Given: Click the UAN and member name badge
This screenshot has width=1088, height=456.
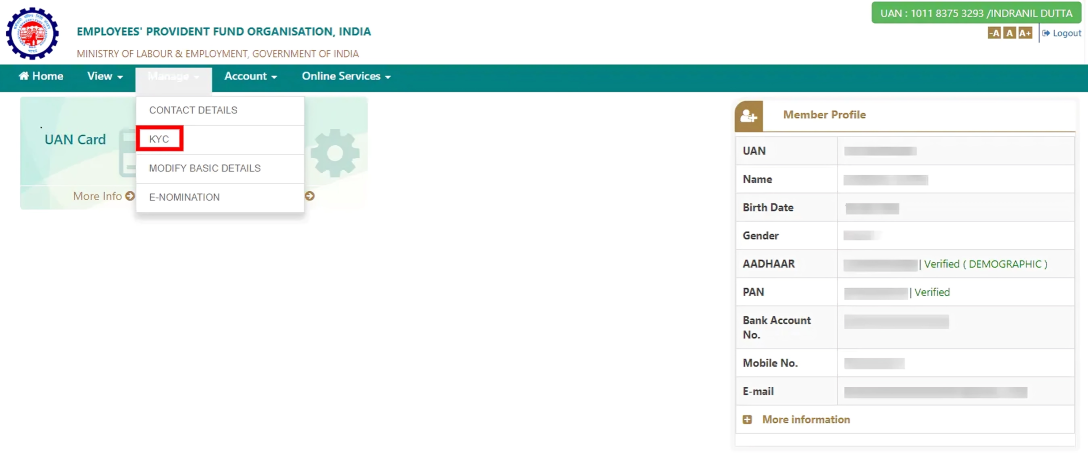Looking at the screenshot, I should click(977, 13).
